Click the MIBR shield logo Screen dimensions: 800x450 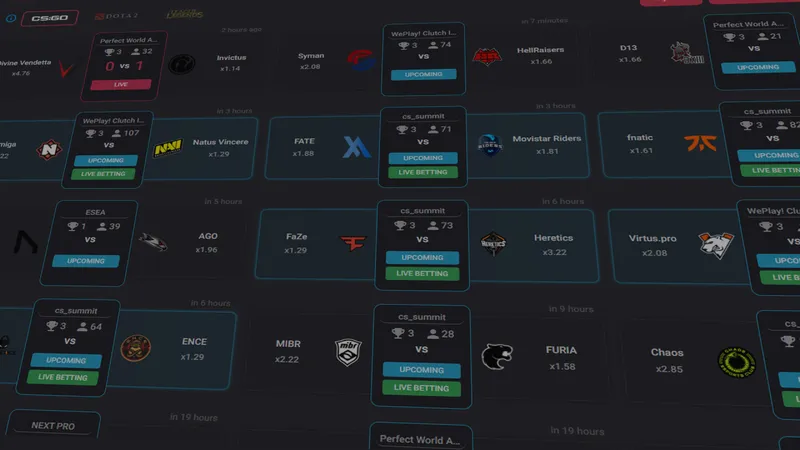(348, 352)
